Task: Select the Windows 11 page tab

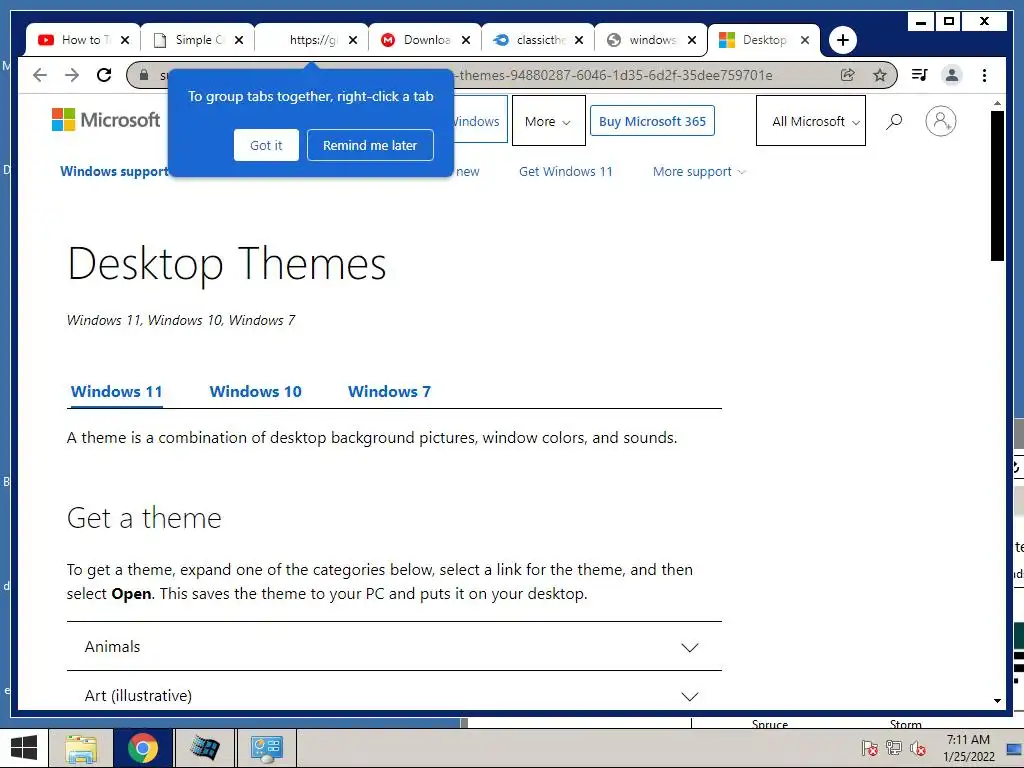Action: [x=116, y=392]
